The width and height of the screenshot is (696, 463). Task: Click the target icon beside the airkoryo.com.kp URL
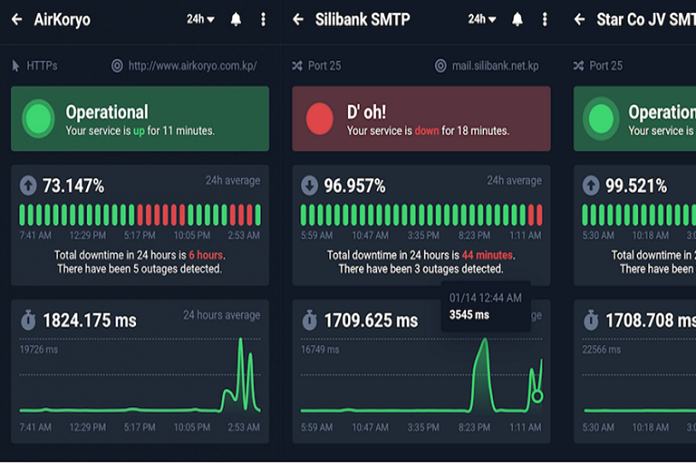point(117,66)
